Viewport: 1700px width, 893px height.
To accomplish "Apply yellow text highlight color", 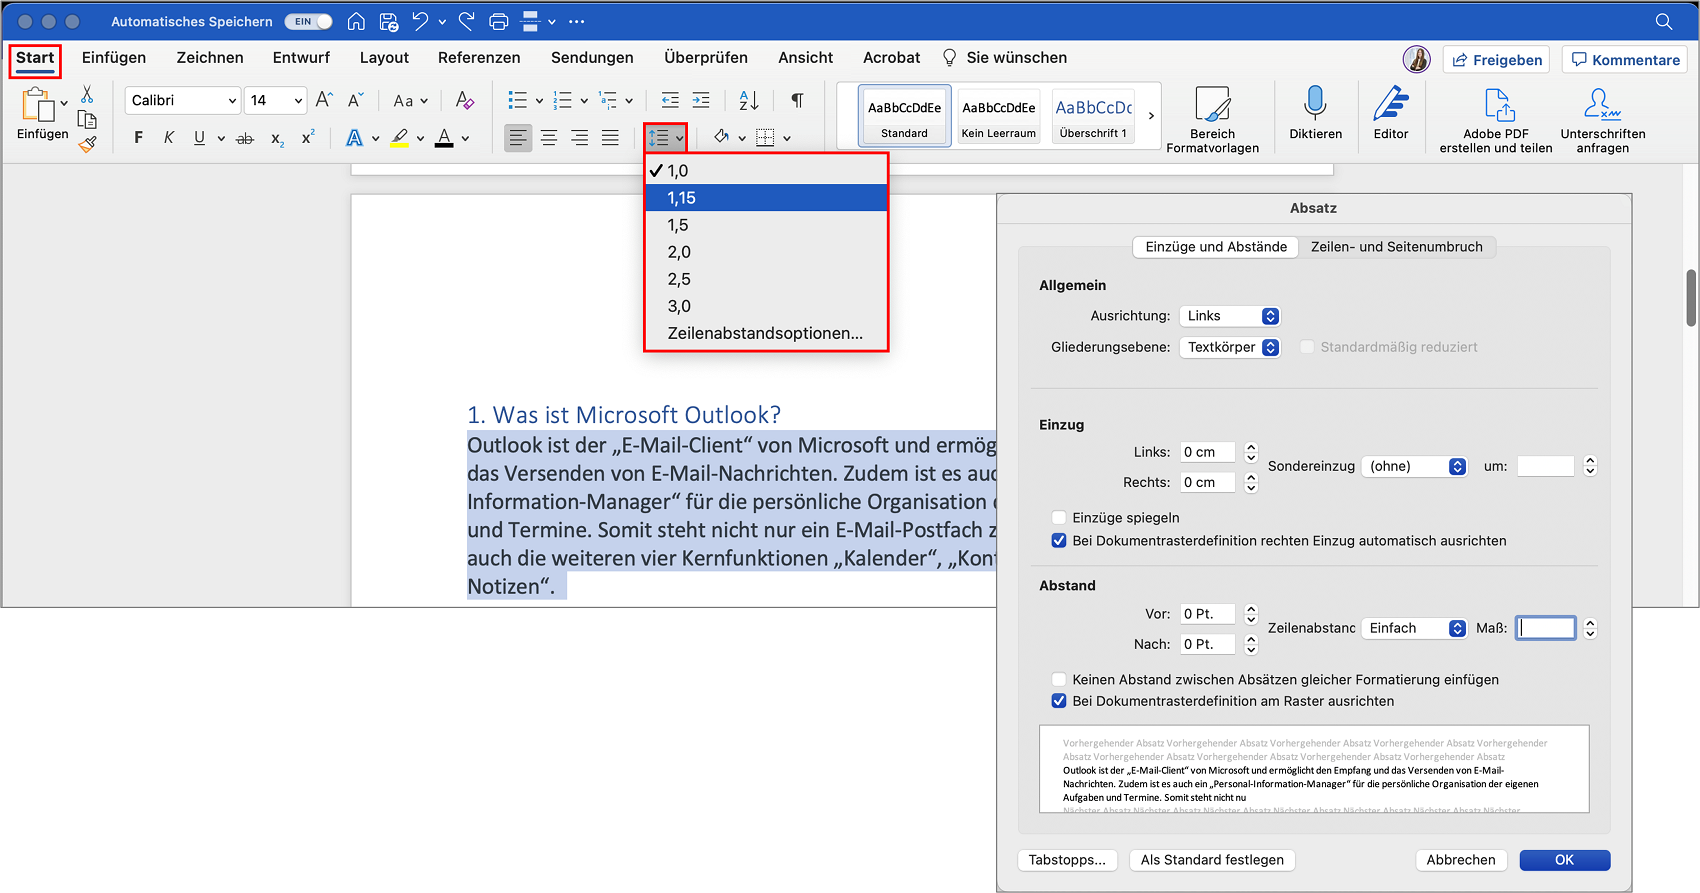I will [x=400, y=138].
